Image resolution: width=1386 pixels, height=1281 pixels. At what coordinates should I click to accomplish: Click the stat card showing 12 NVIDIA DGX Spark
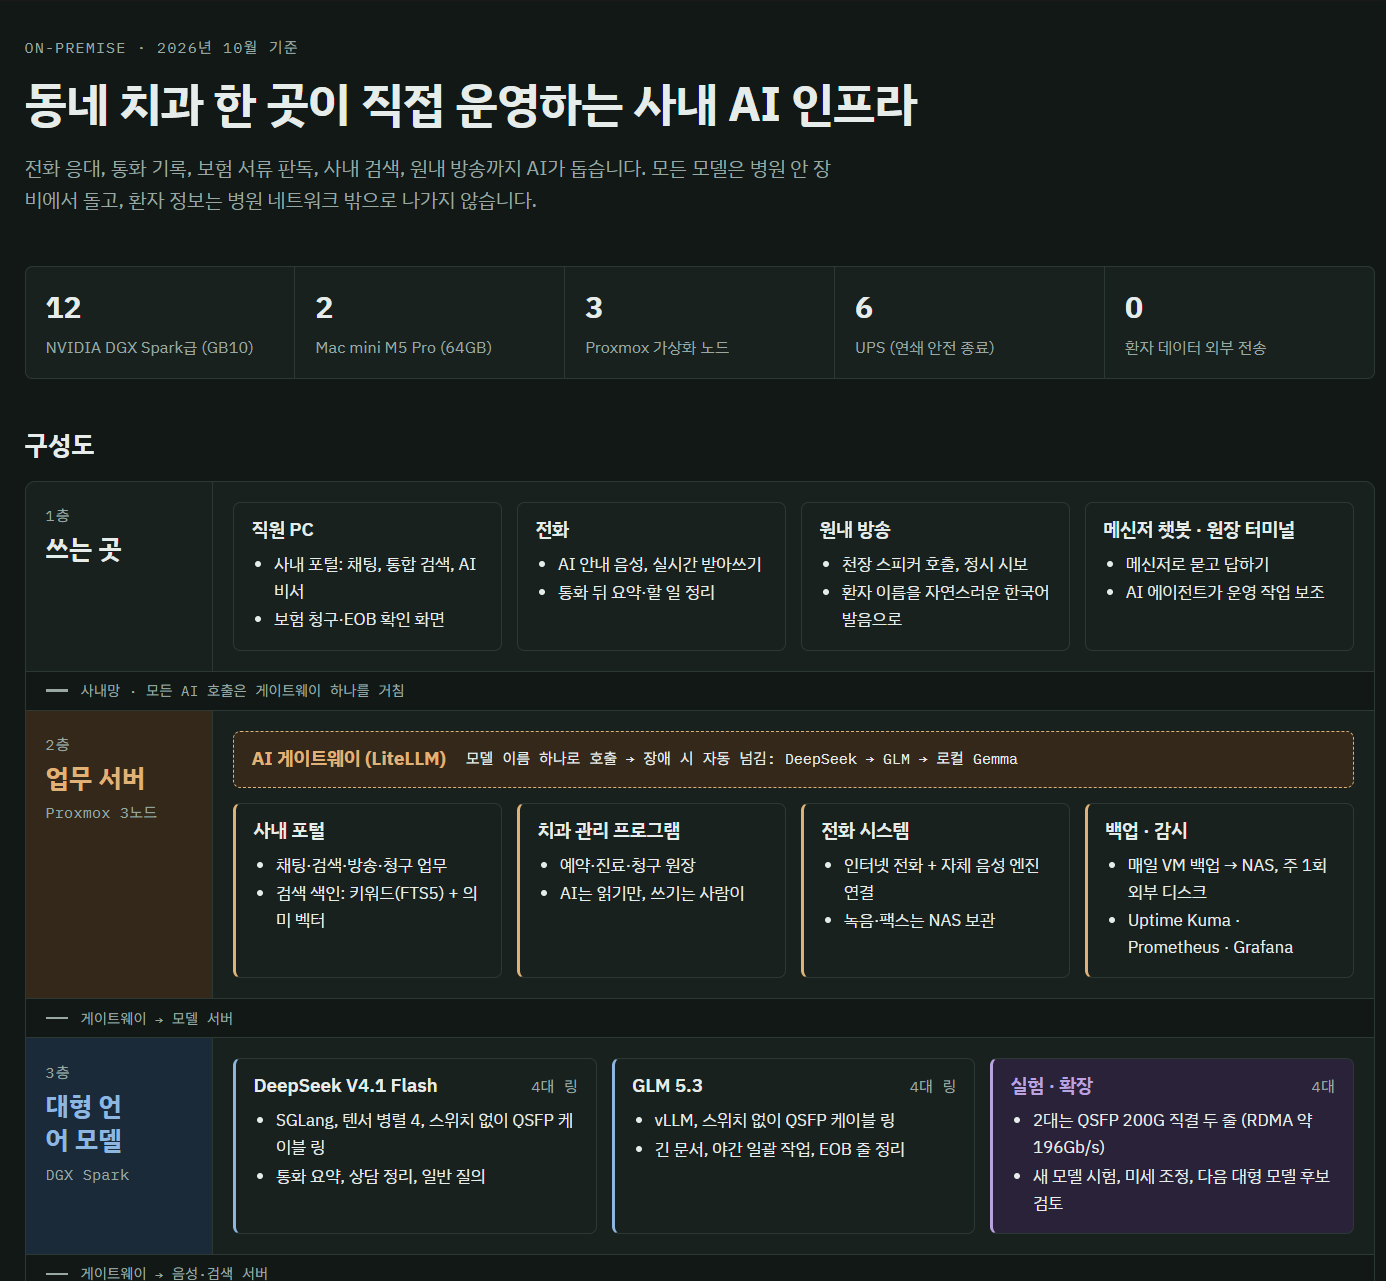click(x=160, y=322)
